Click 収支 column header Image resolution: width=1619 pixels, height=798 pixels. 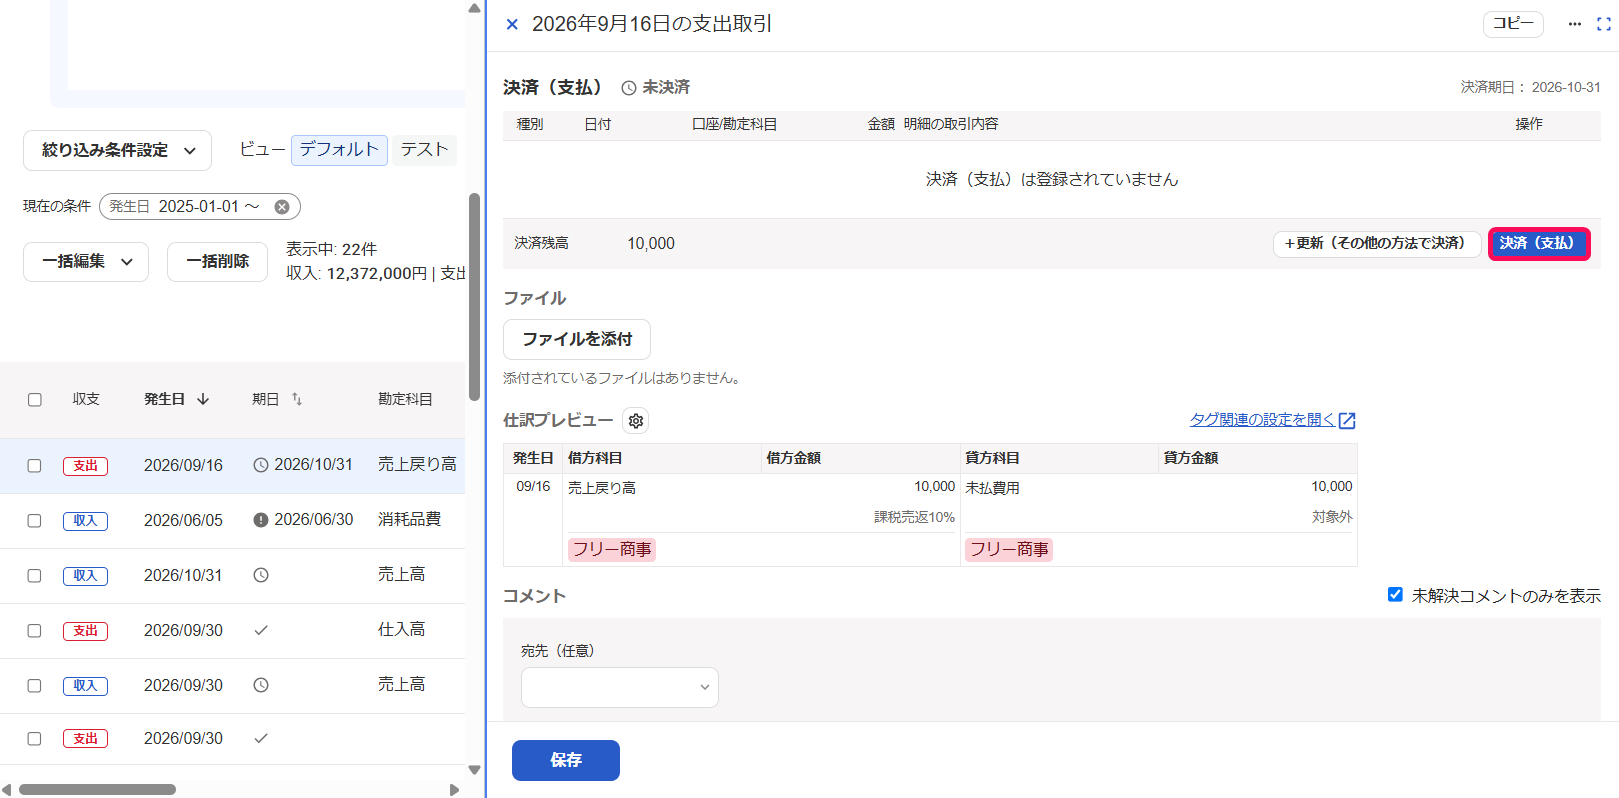tap(86, 399)
